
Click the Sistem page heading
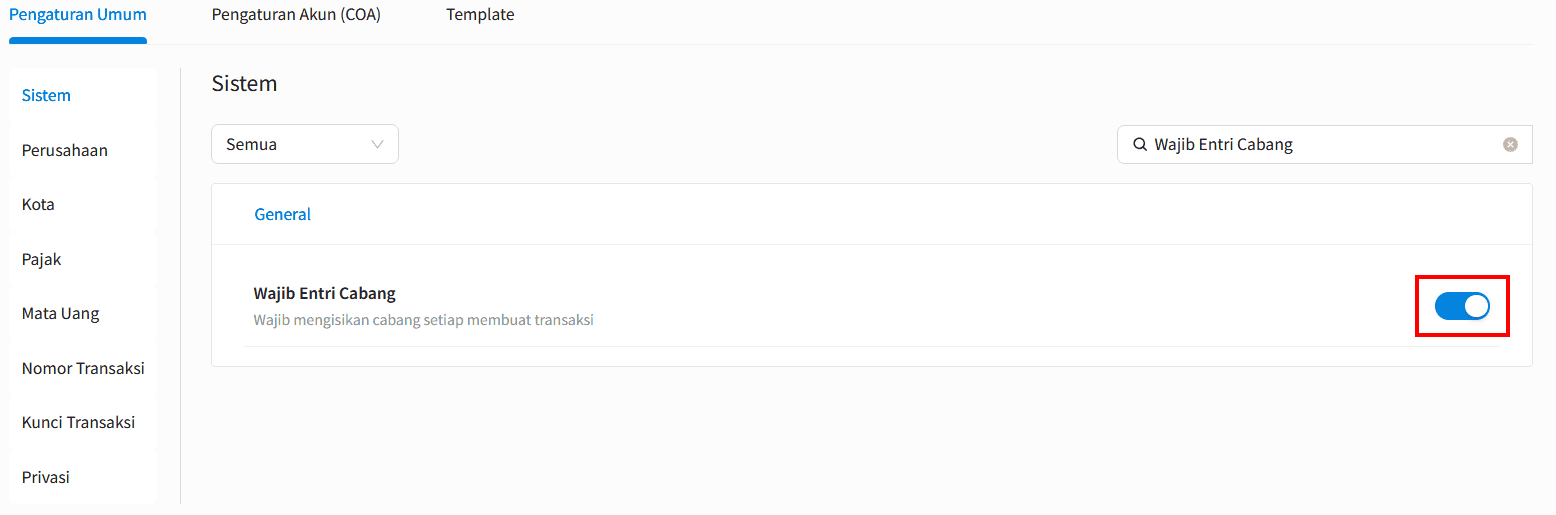click(x=244, y=84)
